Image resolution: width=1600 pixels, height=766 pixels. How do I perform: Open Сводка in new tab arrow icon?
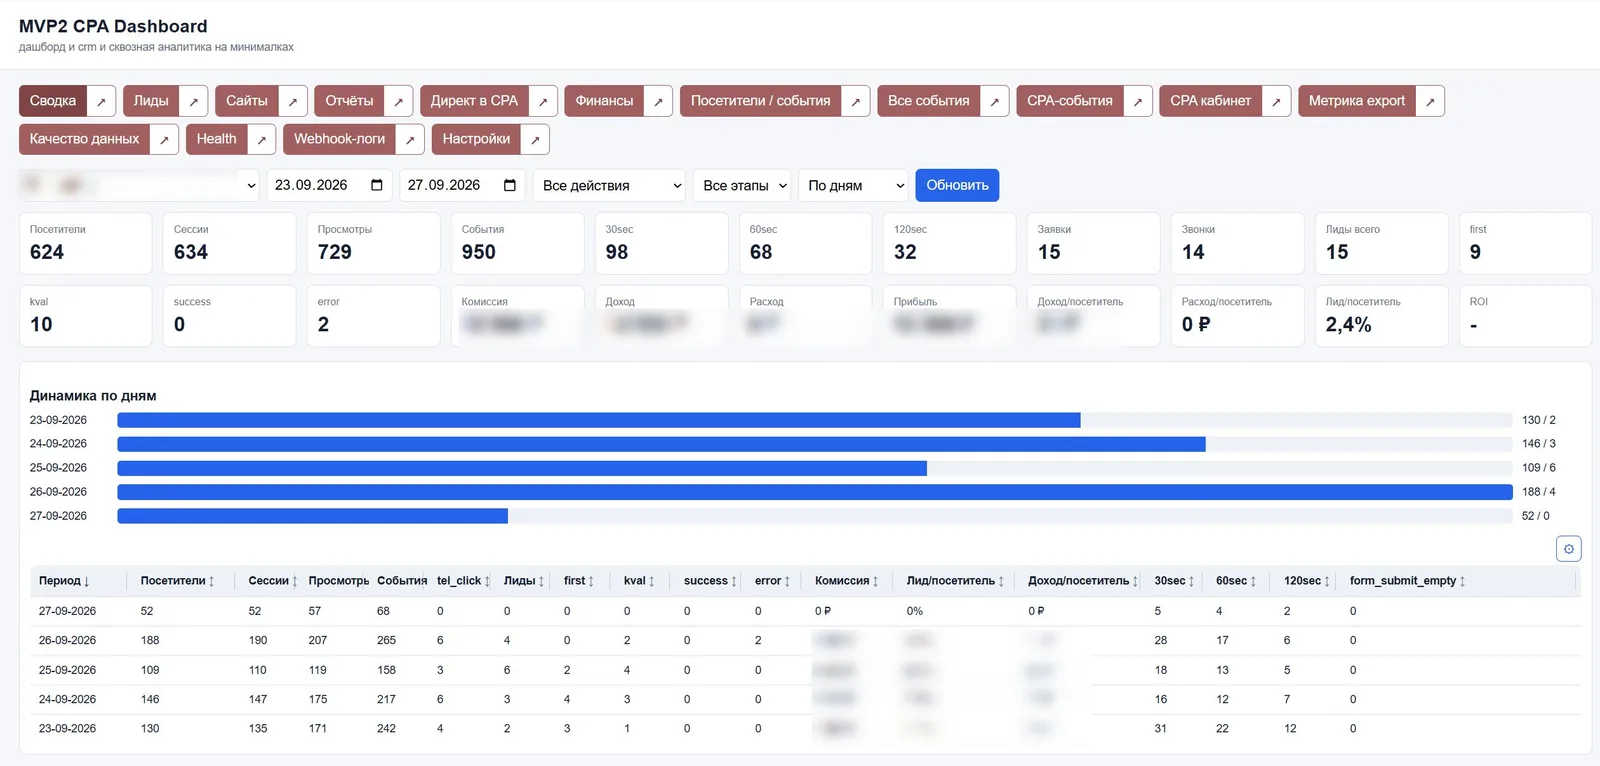coord(101,101)
